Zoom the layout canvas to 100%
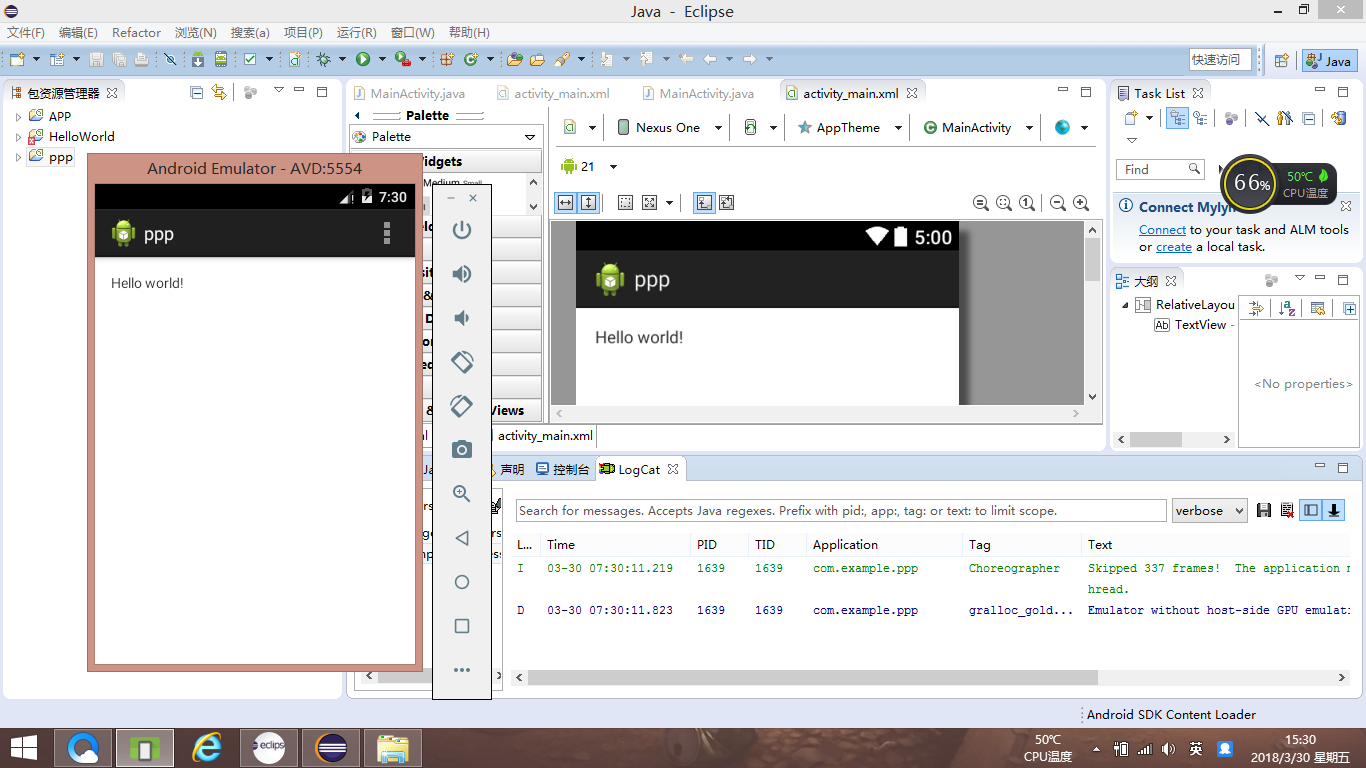 pyautogui.click(x=1028, y=203)
